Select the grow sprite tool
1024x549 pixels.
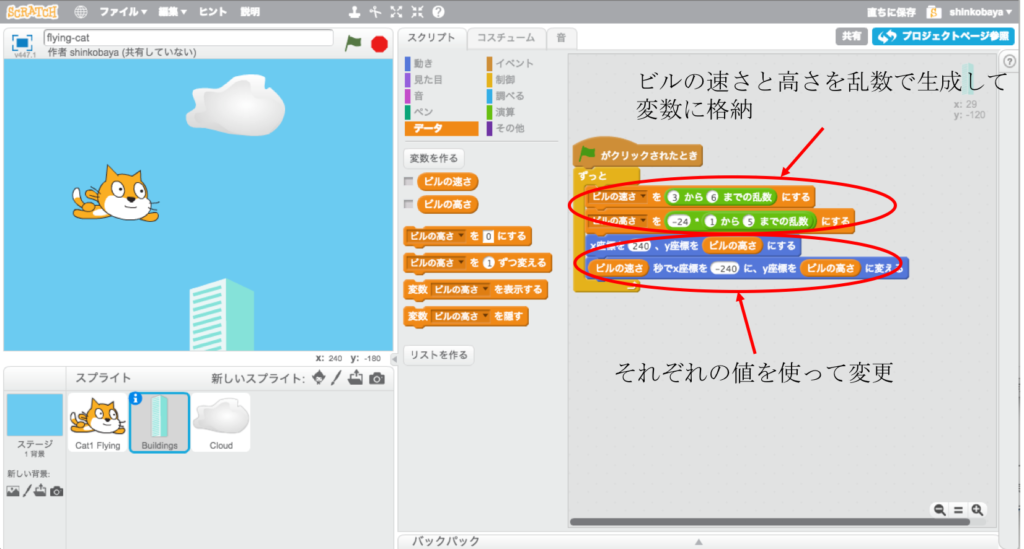coord(396,12)
